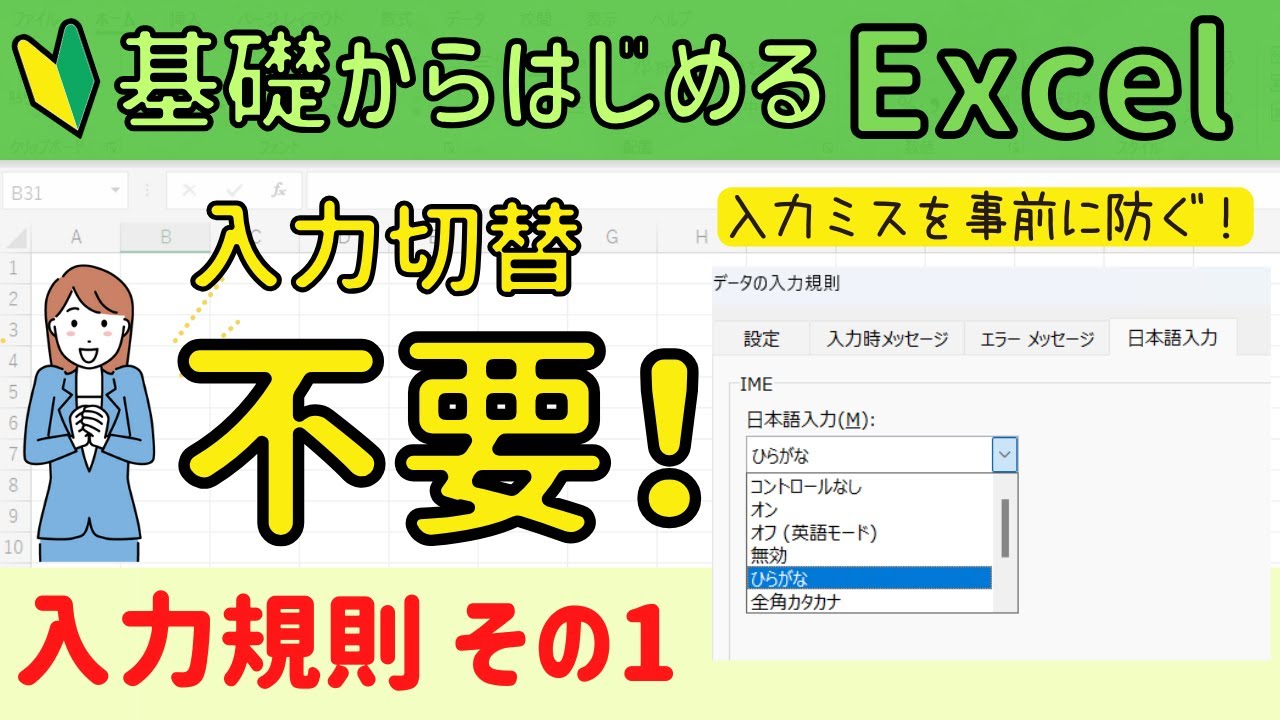Click the Name Box showing B31
The width and height of the screenshot is (1280, 720).
click(x=65, y=192)
